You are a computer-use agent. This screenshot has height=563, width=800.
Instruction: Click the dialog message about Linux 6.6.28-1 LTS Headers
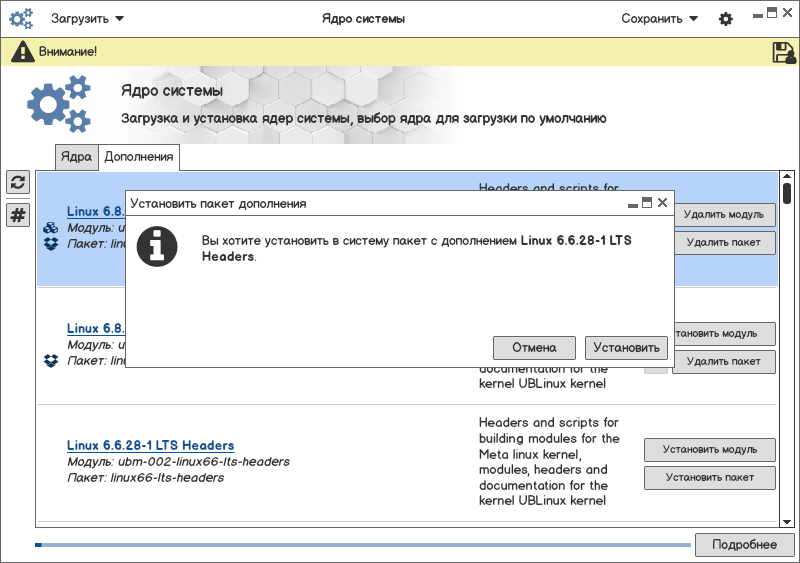click(x=416, y=249)
